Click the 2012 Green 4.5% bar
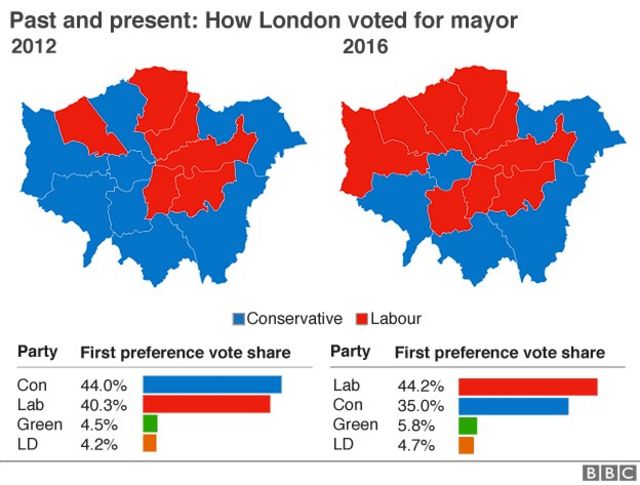The width and height of the screenshot is (640, 485). (x=150, y=424)
